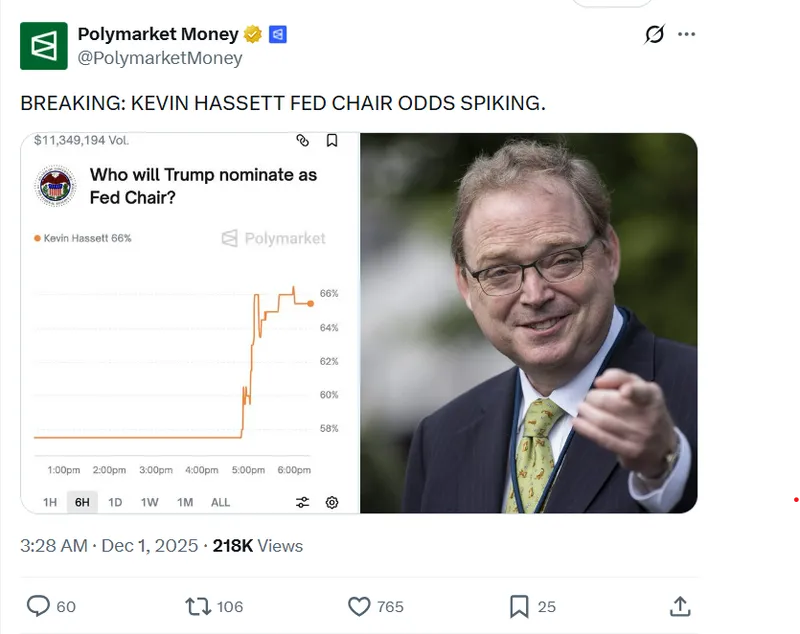The image size is (800, 634).
Task: Bookmark the post with the bookmark icon
Action: pyautogui.click(x=518, y=606)
